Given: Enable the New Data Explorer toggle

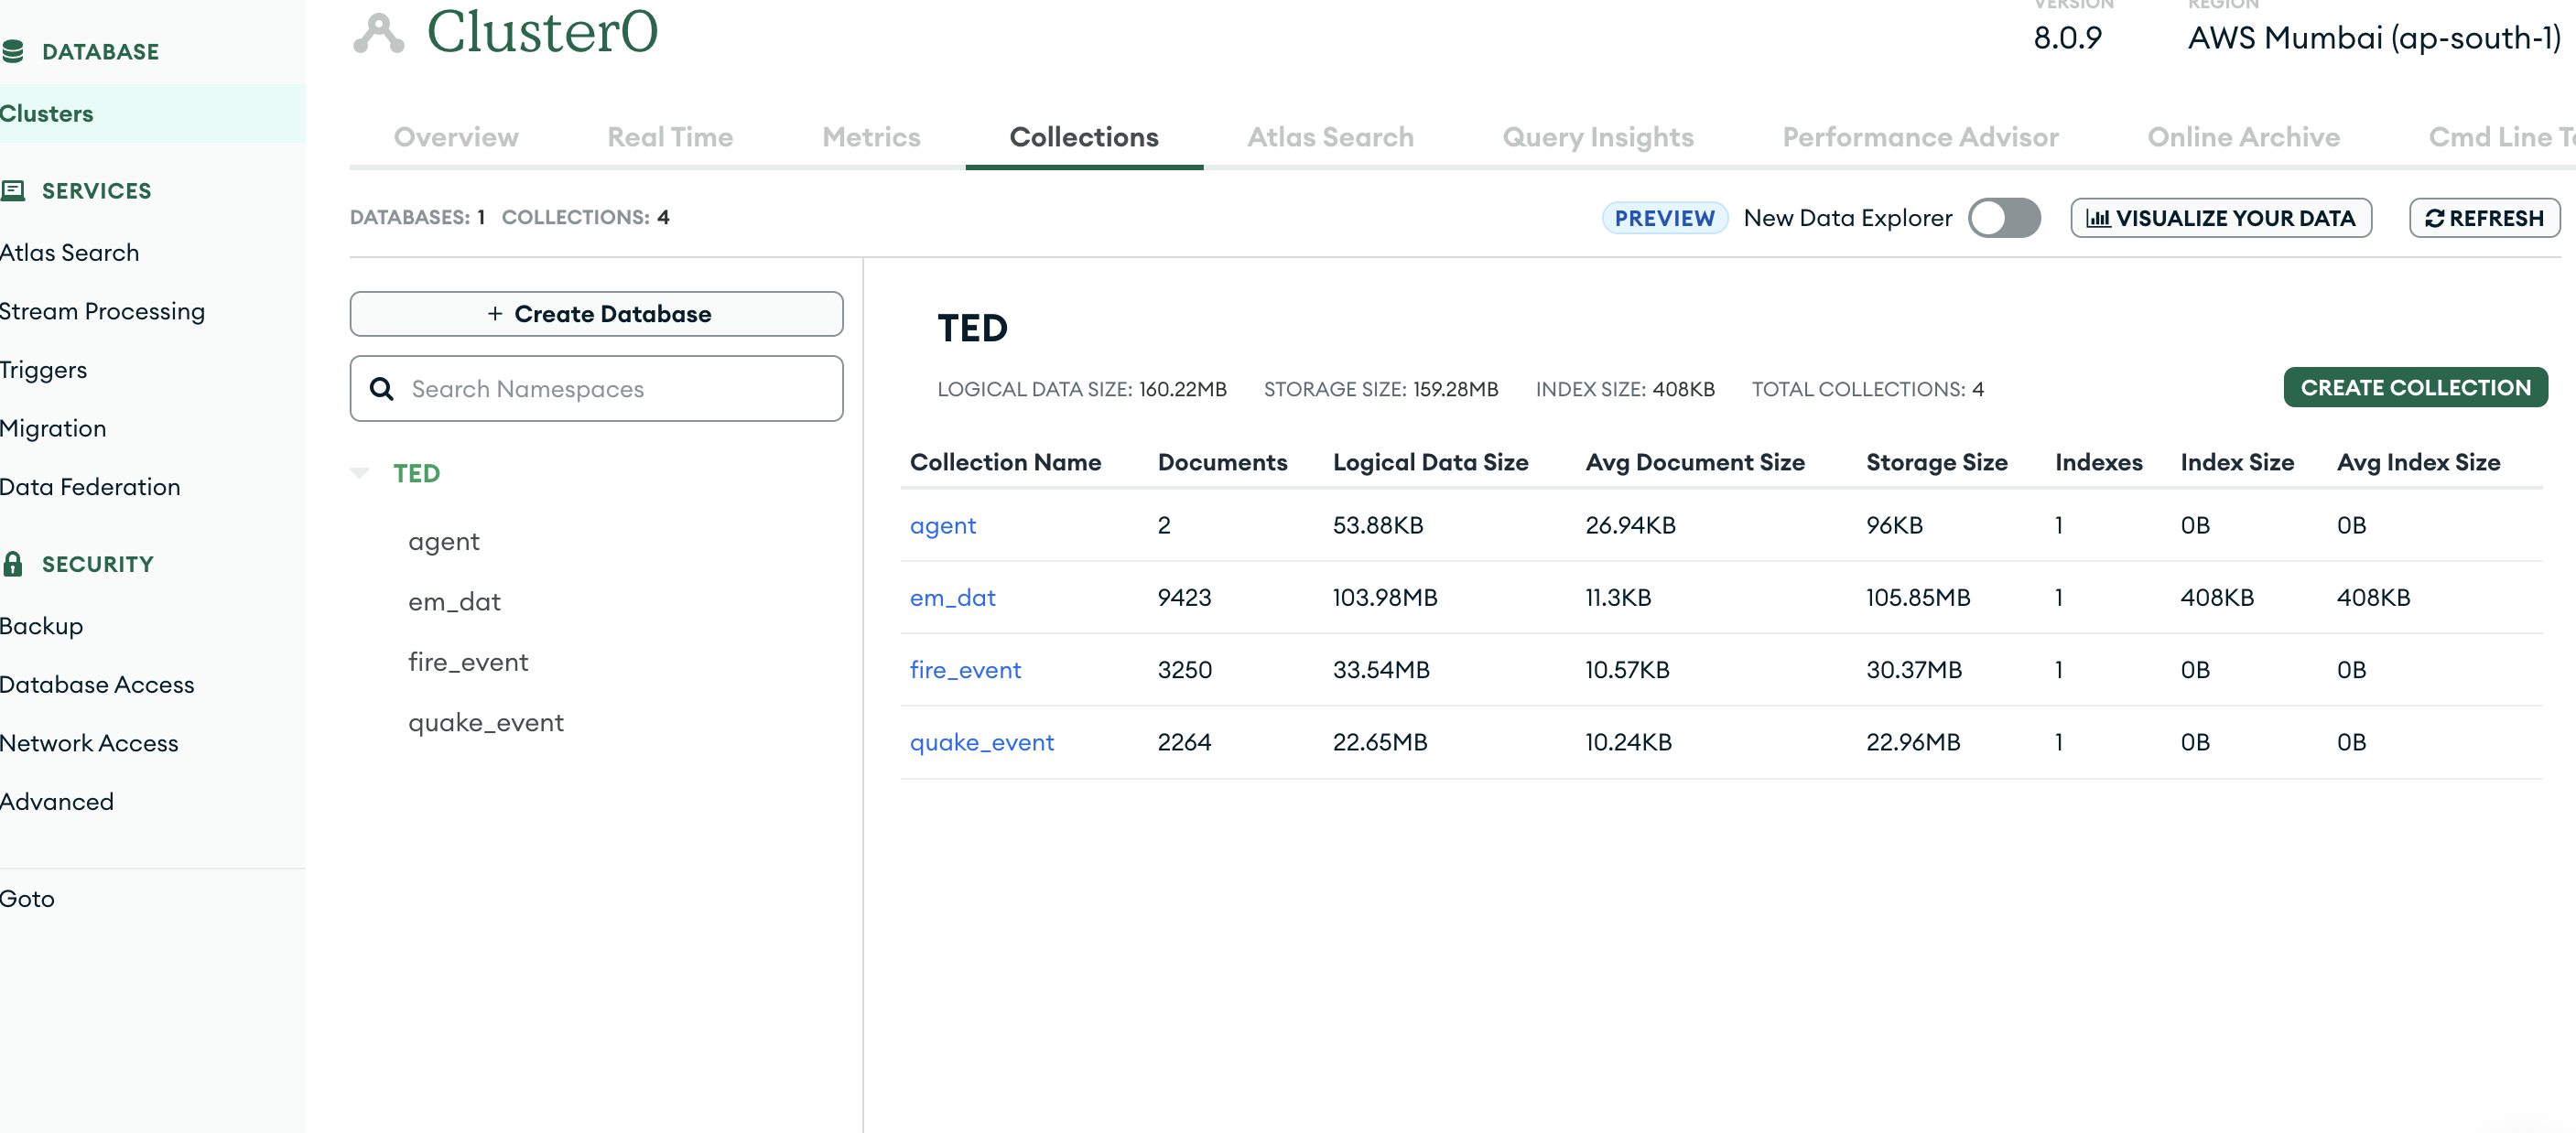Looking at the screenshot, I should tap(2004, 218).
